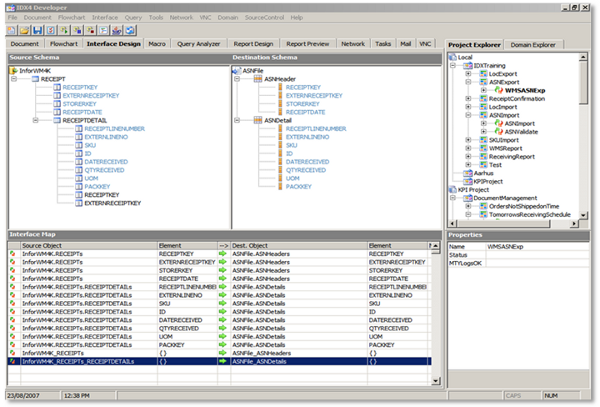
Task: Select the WMSASNExp interface icon
Action: (501, 90)
